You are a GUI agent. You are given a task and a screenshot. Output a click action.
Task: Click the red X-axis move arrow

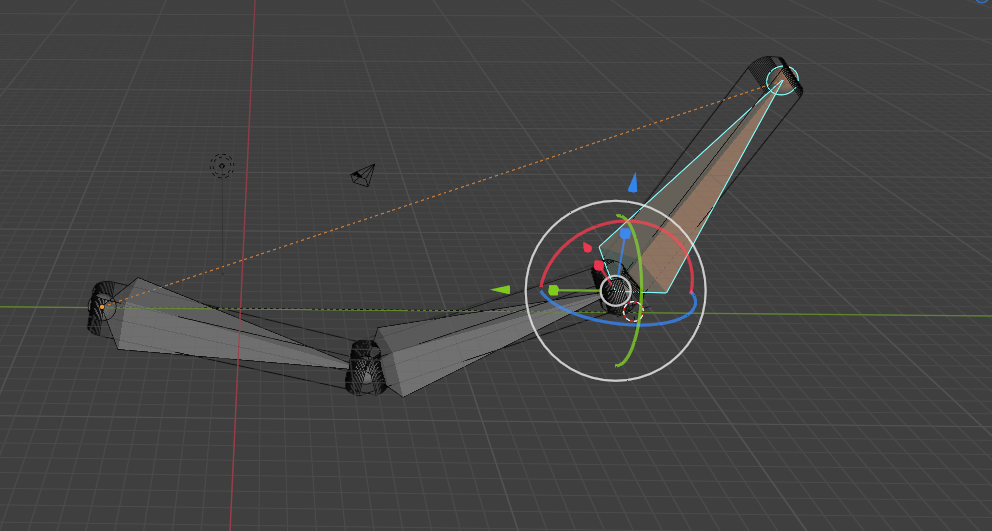pyautogui.click(x=588, y=246)
